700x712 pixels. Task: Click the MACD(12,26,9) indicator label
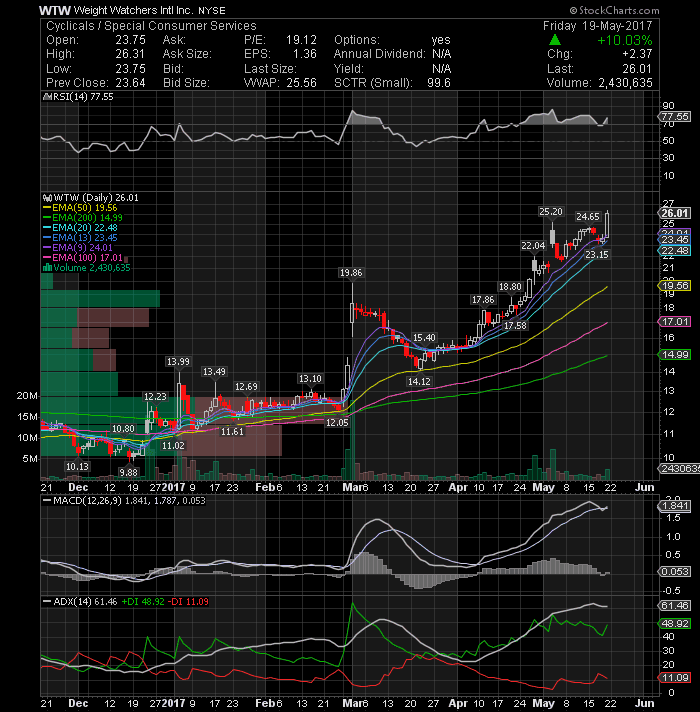124,501
